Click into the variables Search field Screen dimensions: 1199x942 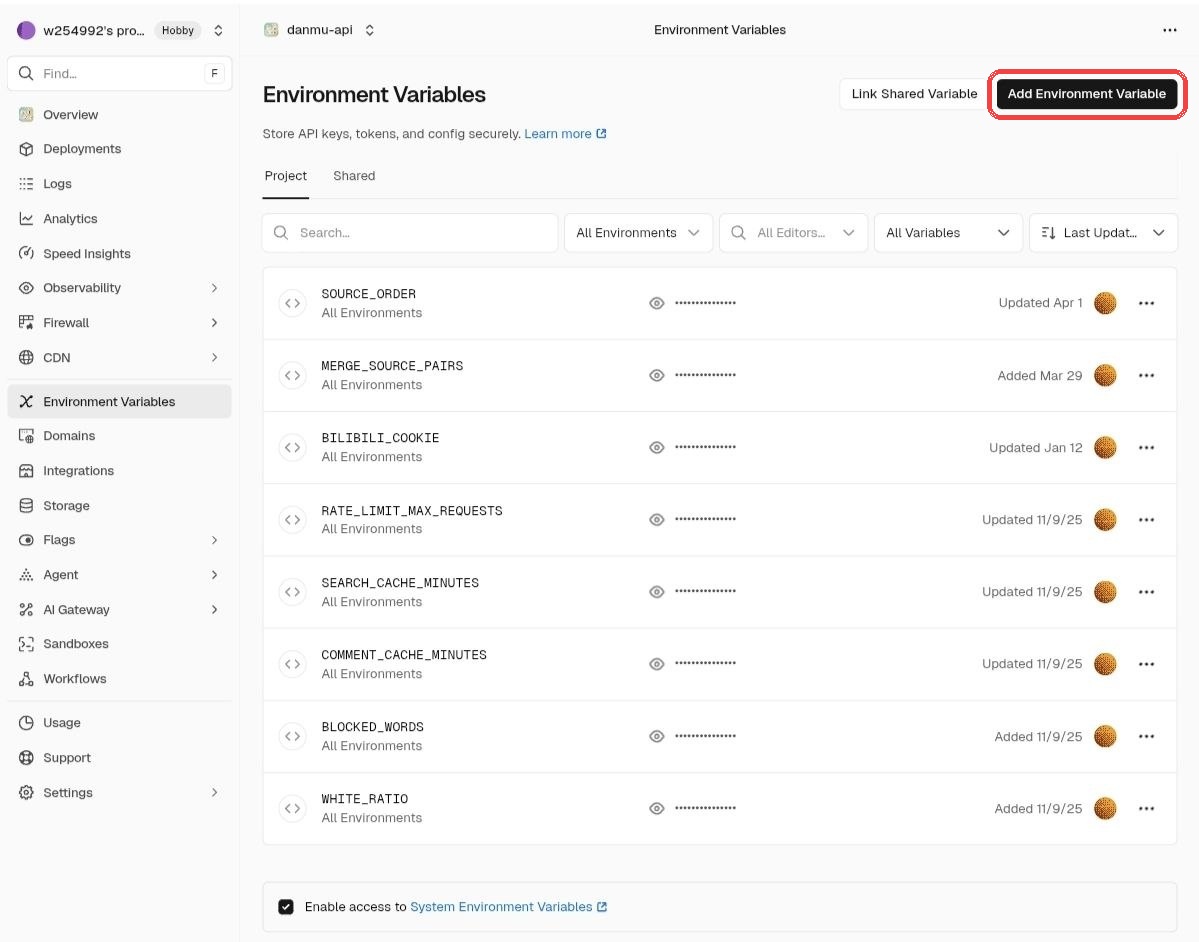[x=410, y=232]
